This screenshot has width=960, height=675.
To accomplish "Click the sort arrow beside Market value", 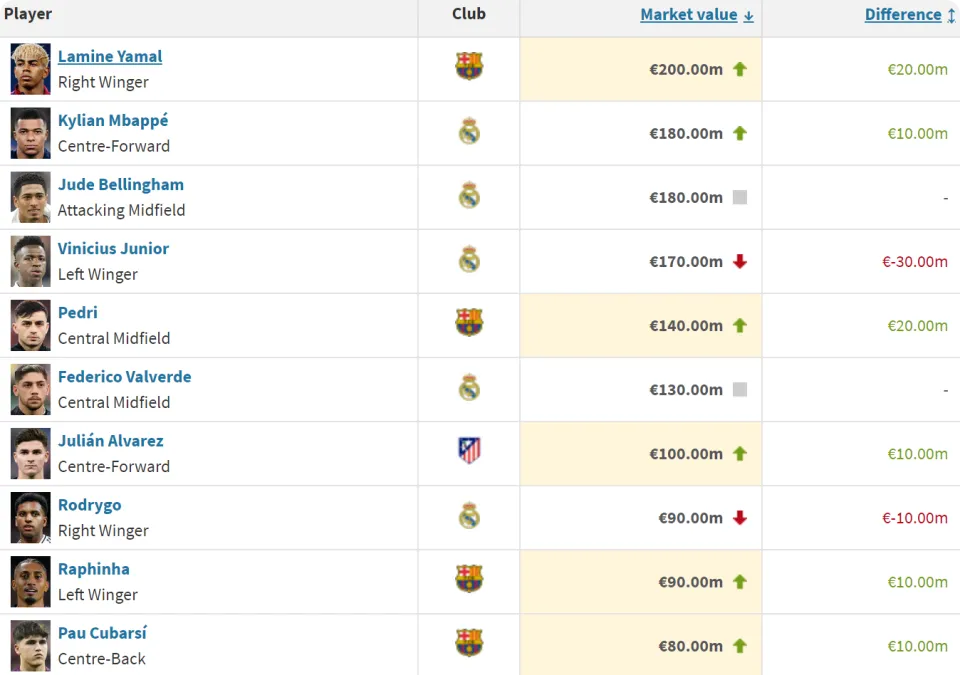I will click(748, 16).
